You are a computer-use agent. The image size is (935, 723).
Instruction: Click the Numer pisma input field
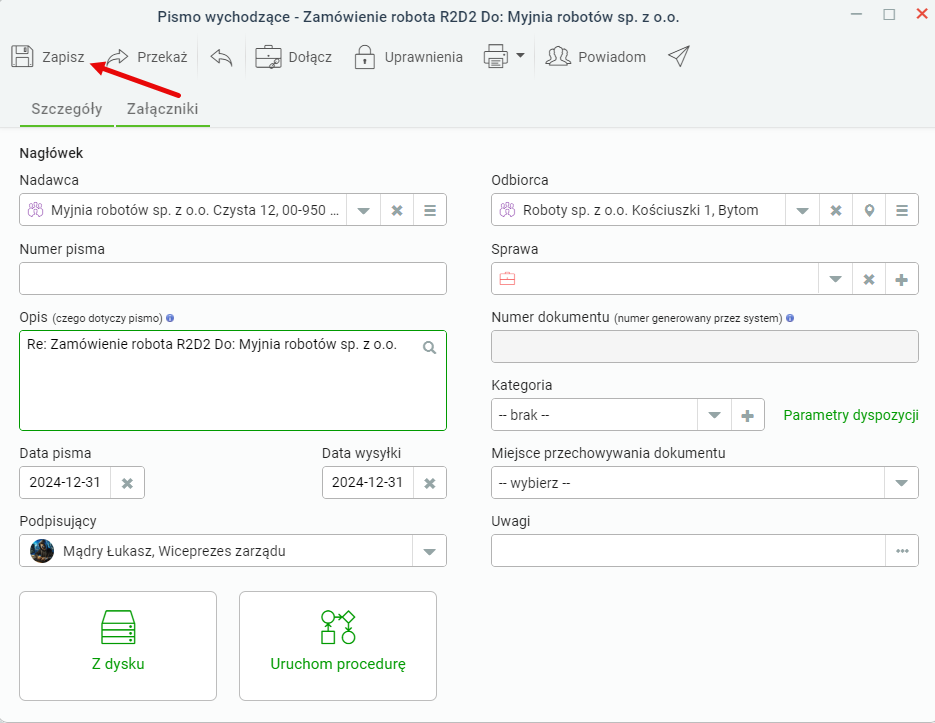(x=233, y=279)
